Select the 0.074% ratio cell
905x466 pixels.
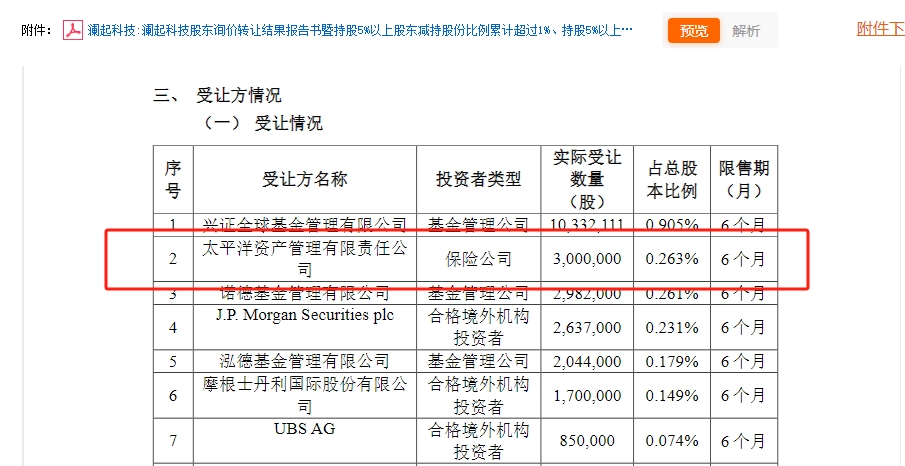tap(672, 441)
